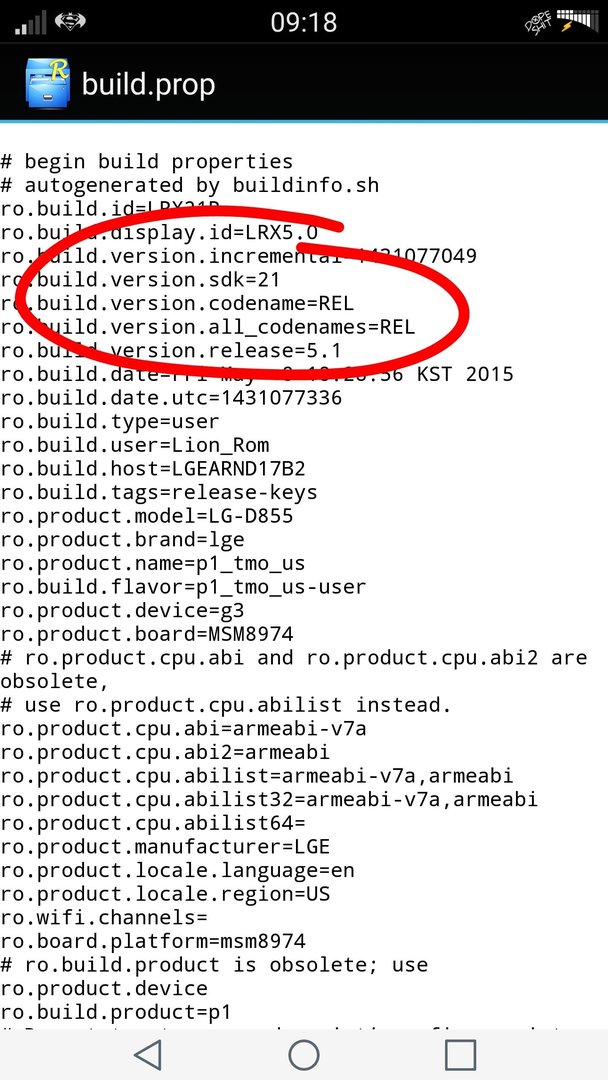This screenshot has height=1080, width=608.
Task: Tap the build.prop title text
Action: [149, 85]
